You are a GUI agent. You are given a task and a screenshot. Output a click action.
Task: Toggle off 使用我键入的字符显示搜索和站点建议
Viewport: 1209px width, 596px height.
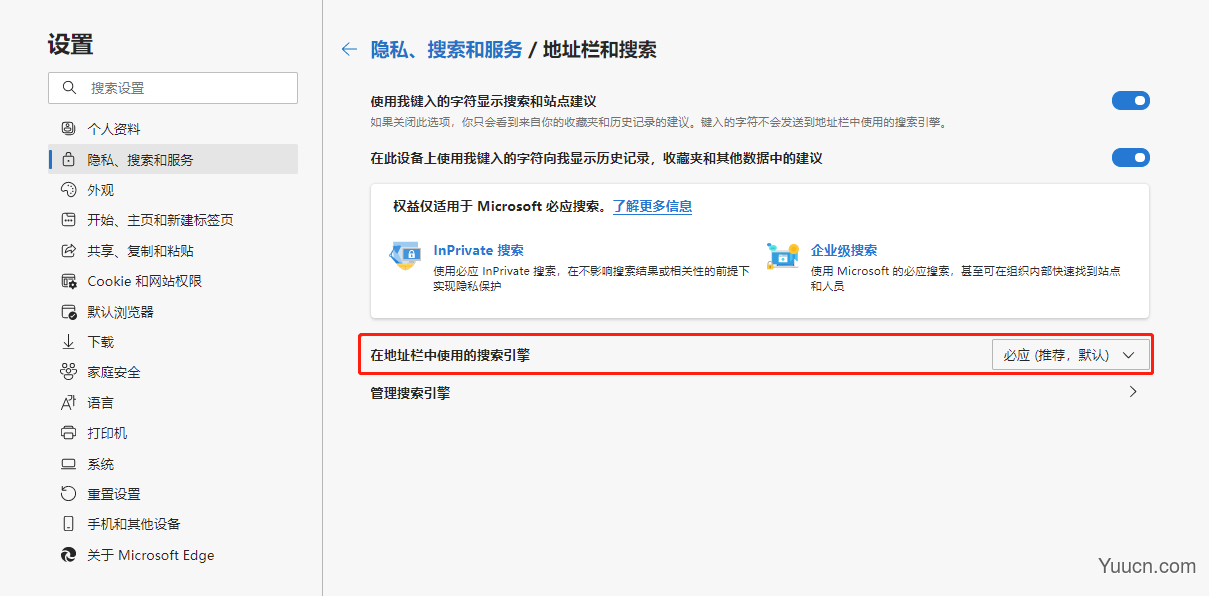click(1131, 101)
